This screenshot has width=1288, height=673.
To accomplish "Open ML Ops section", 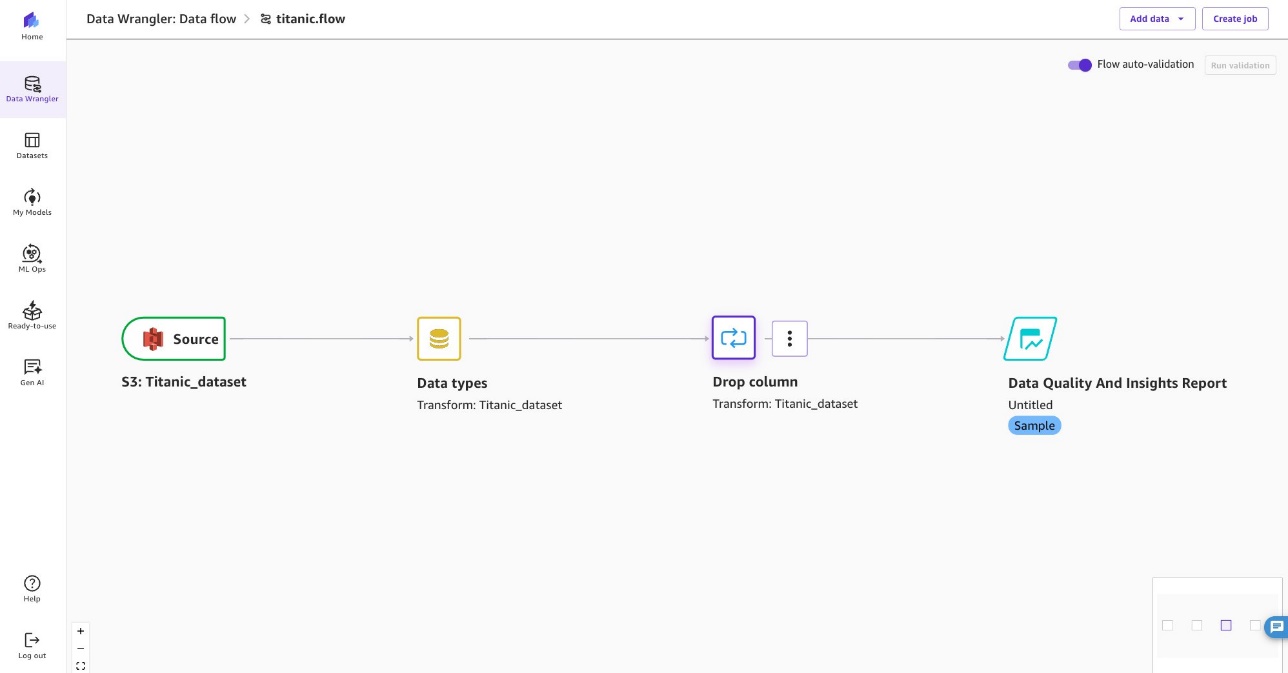I will pos(32,259).
